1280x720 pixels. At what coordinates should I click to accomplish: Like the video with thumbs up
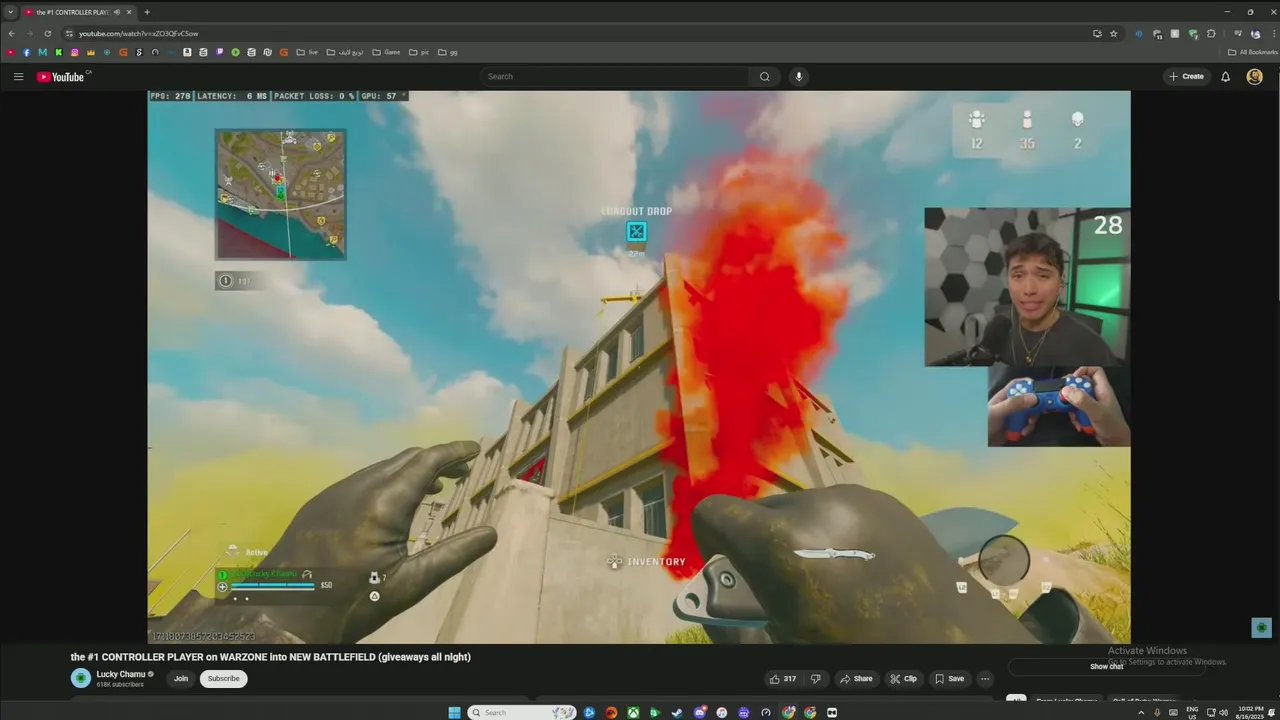pos(783,678)
